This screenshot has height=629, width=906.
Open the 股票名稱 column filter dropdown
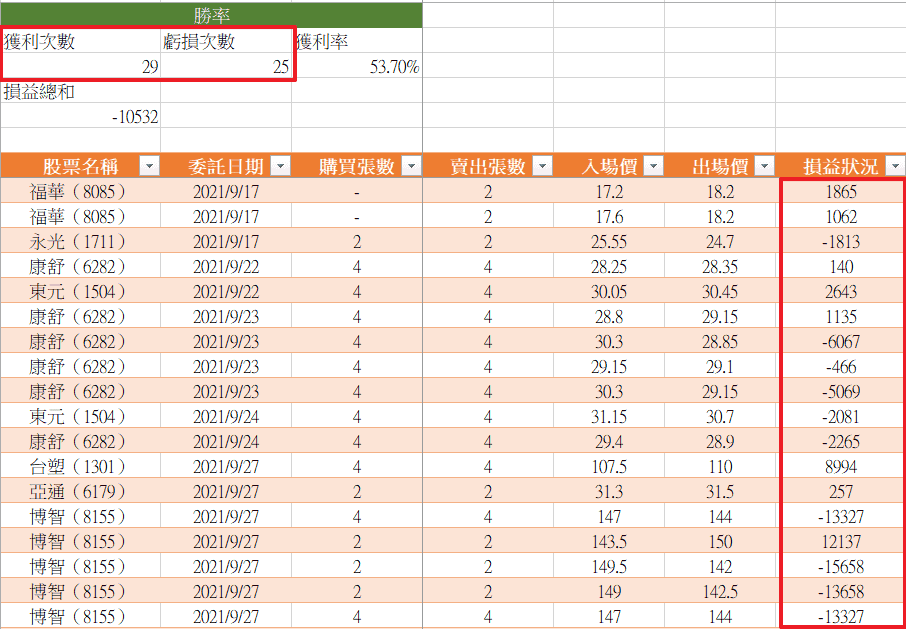click(149, 166)
